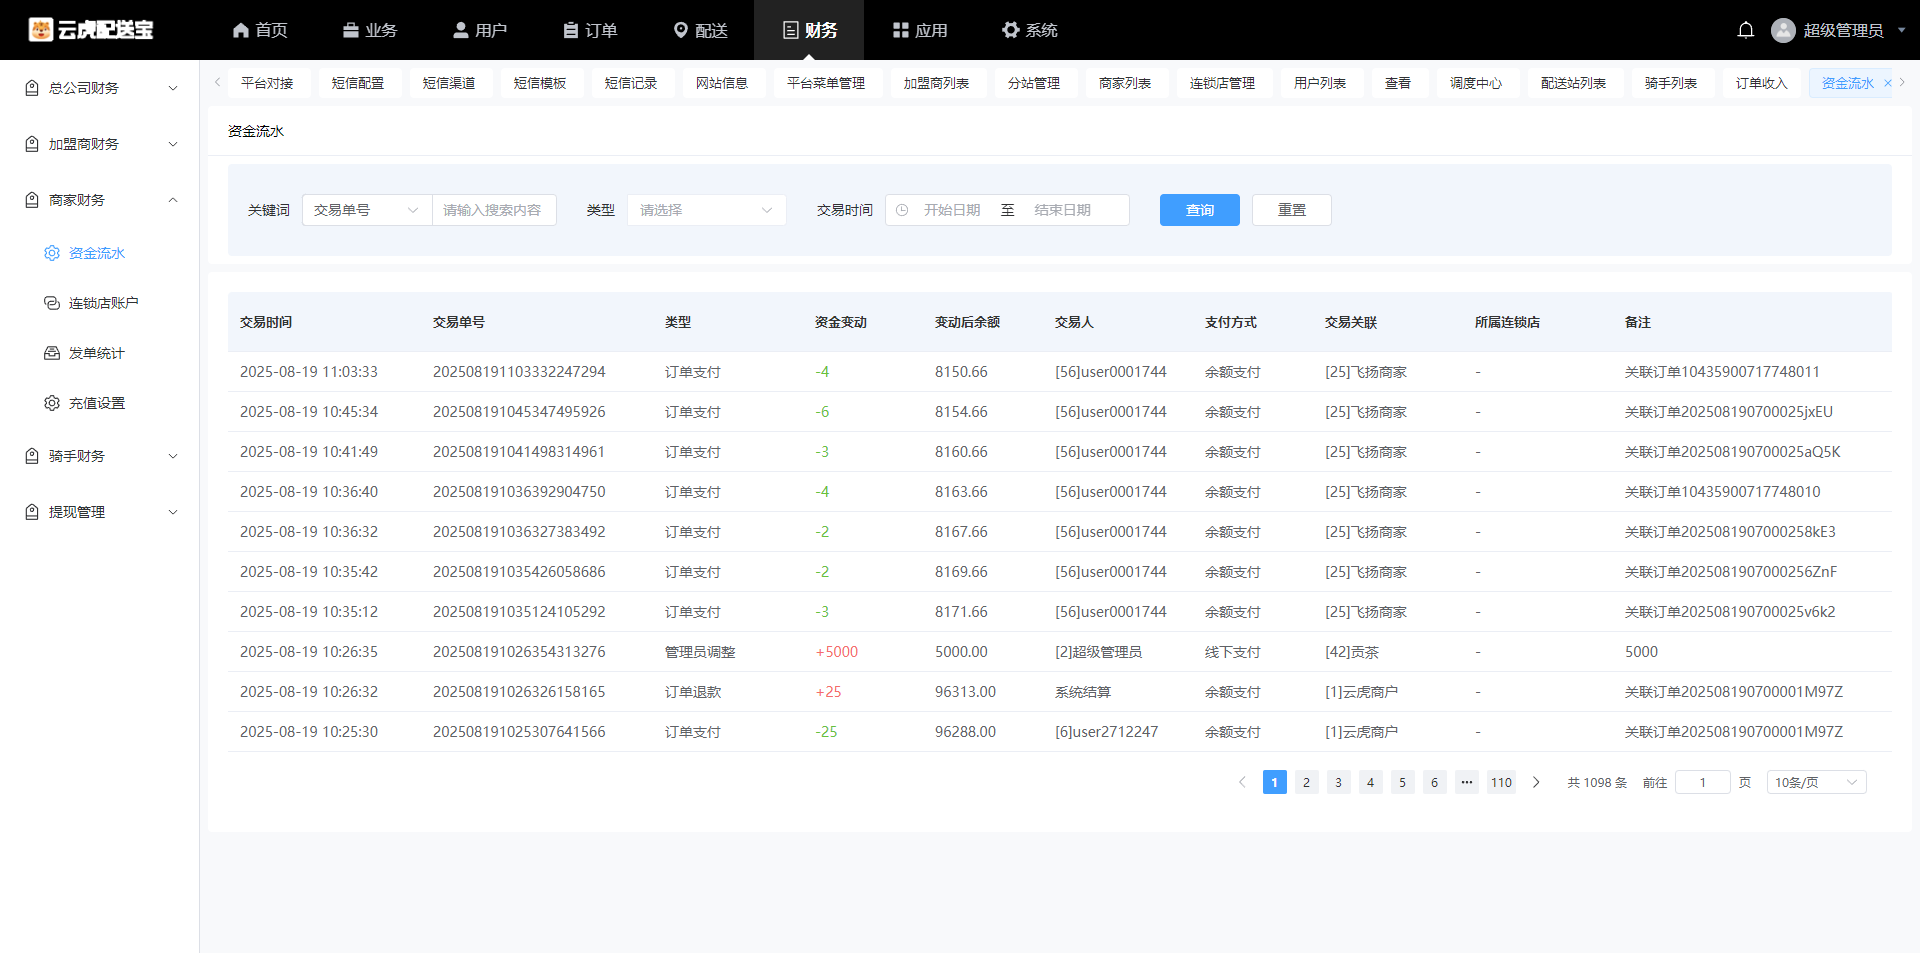Screen dimensions: 1920x953
Task: Click the [6]user2712247 trader cell
Action: click(x=1106, y=732)
